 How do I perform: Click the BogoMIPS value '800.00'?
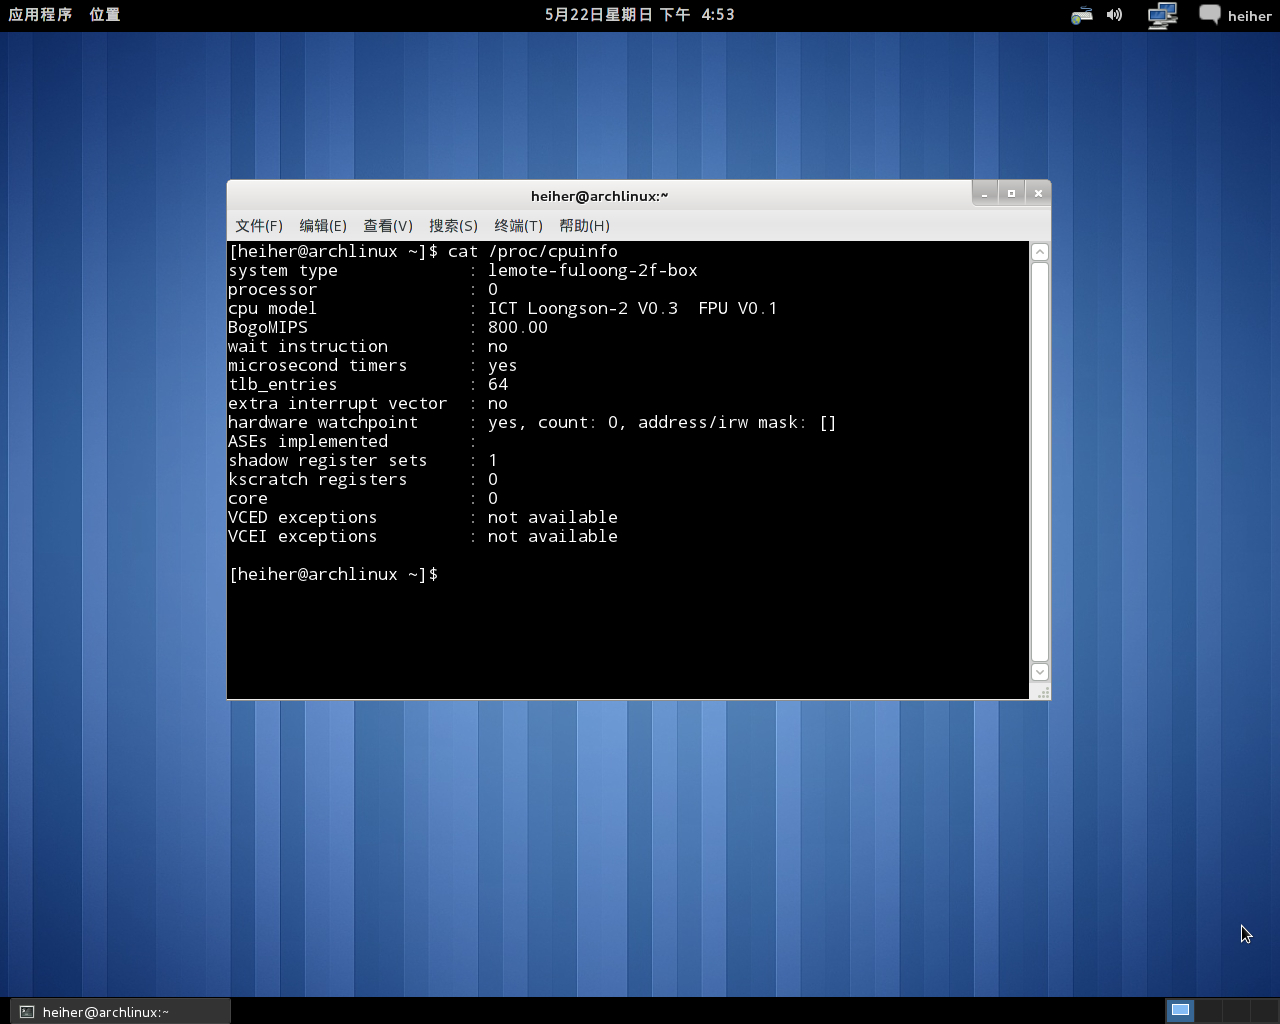(518, 327)
